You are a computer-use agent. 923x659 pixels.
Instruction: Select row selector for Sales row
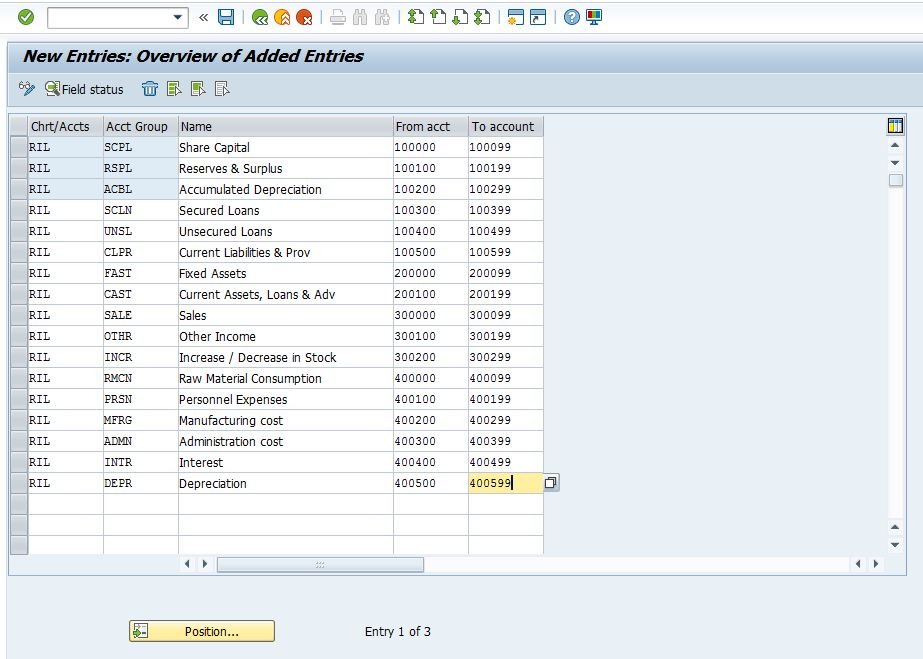(x=19, y=315)
